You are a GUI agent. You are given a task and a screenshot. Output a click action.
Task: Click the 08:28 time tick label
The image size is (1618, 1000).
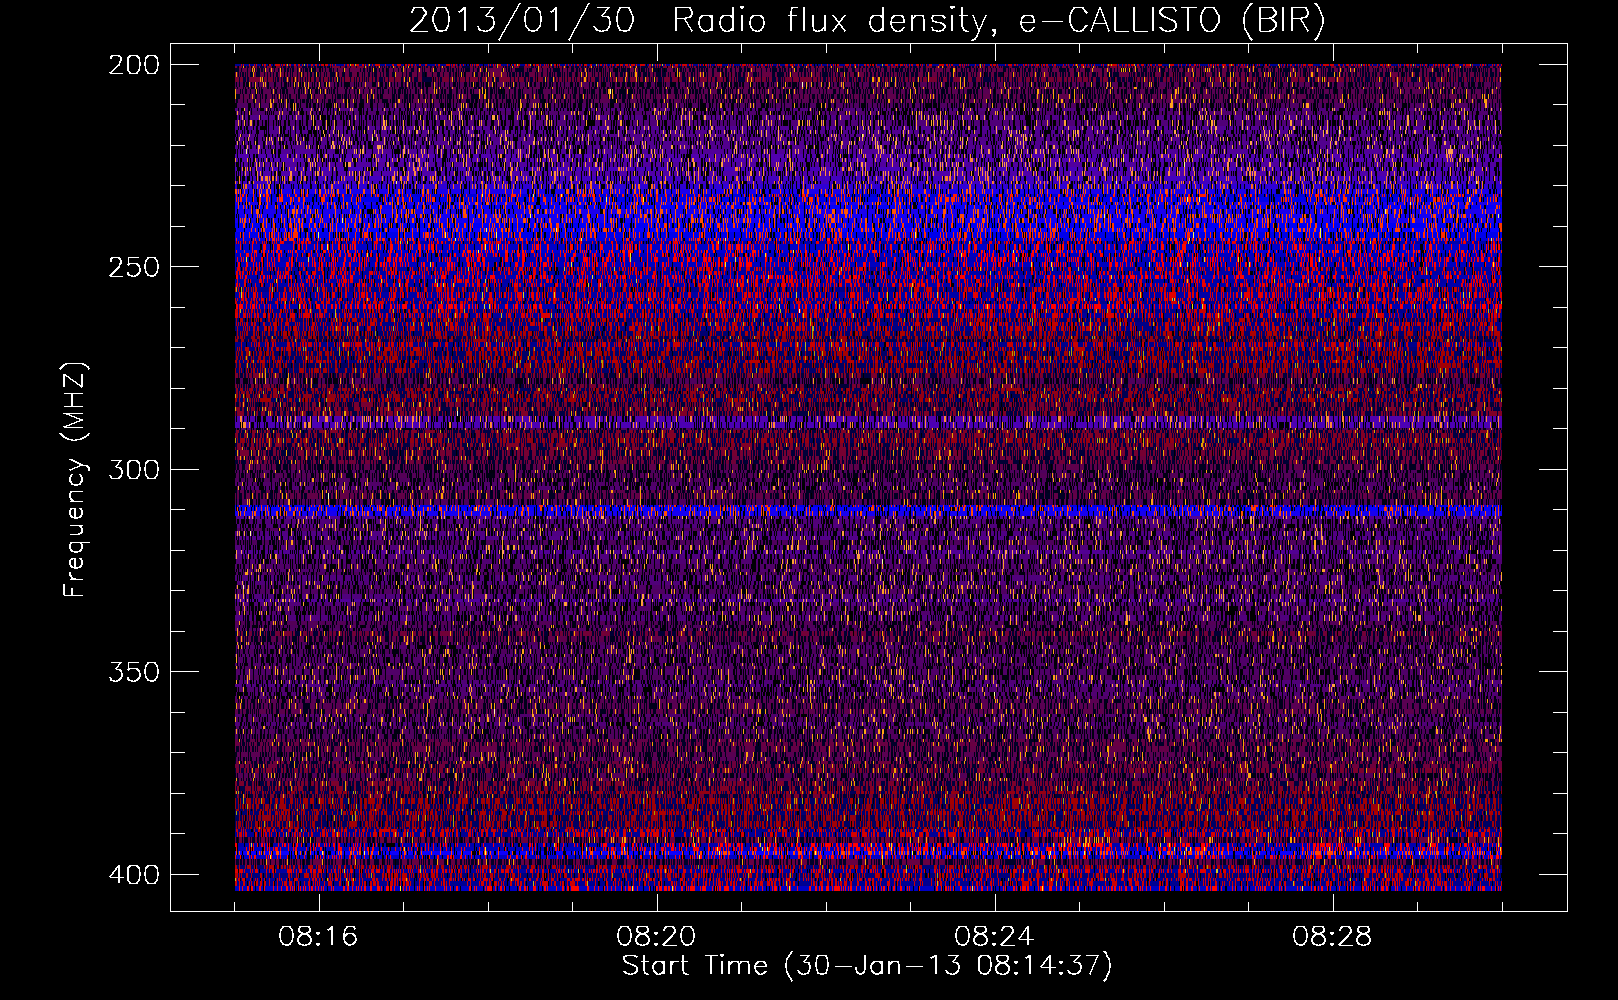[1333, 937]
